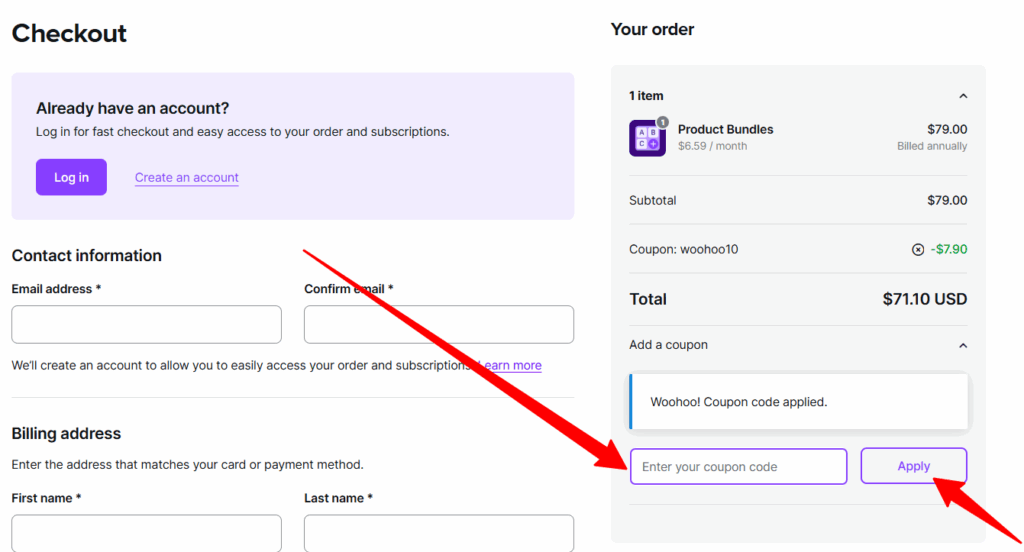Click the 'Woohoo! Coupon code applied.' notice
The width and height of the screenshot is (1024, 552).
point(799,402)
